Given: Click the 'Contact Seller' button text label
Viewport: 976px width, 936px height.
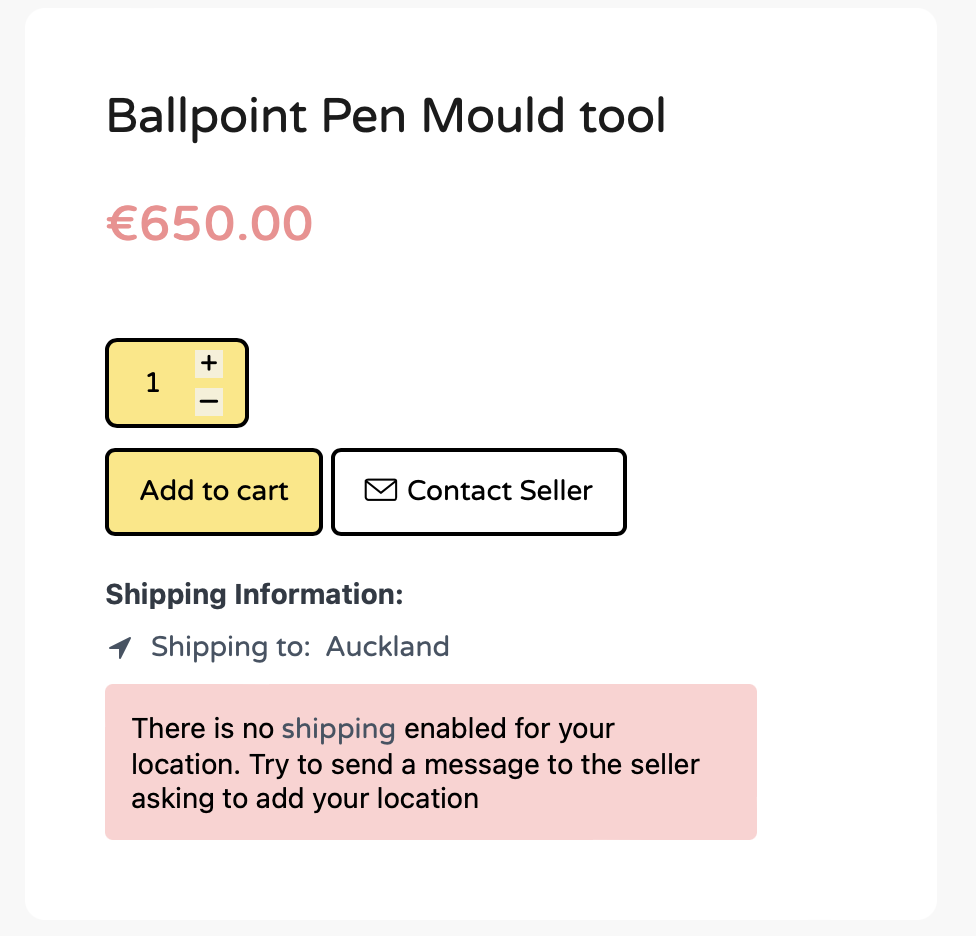Looking at the screenshot, I should click(500, 490).
